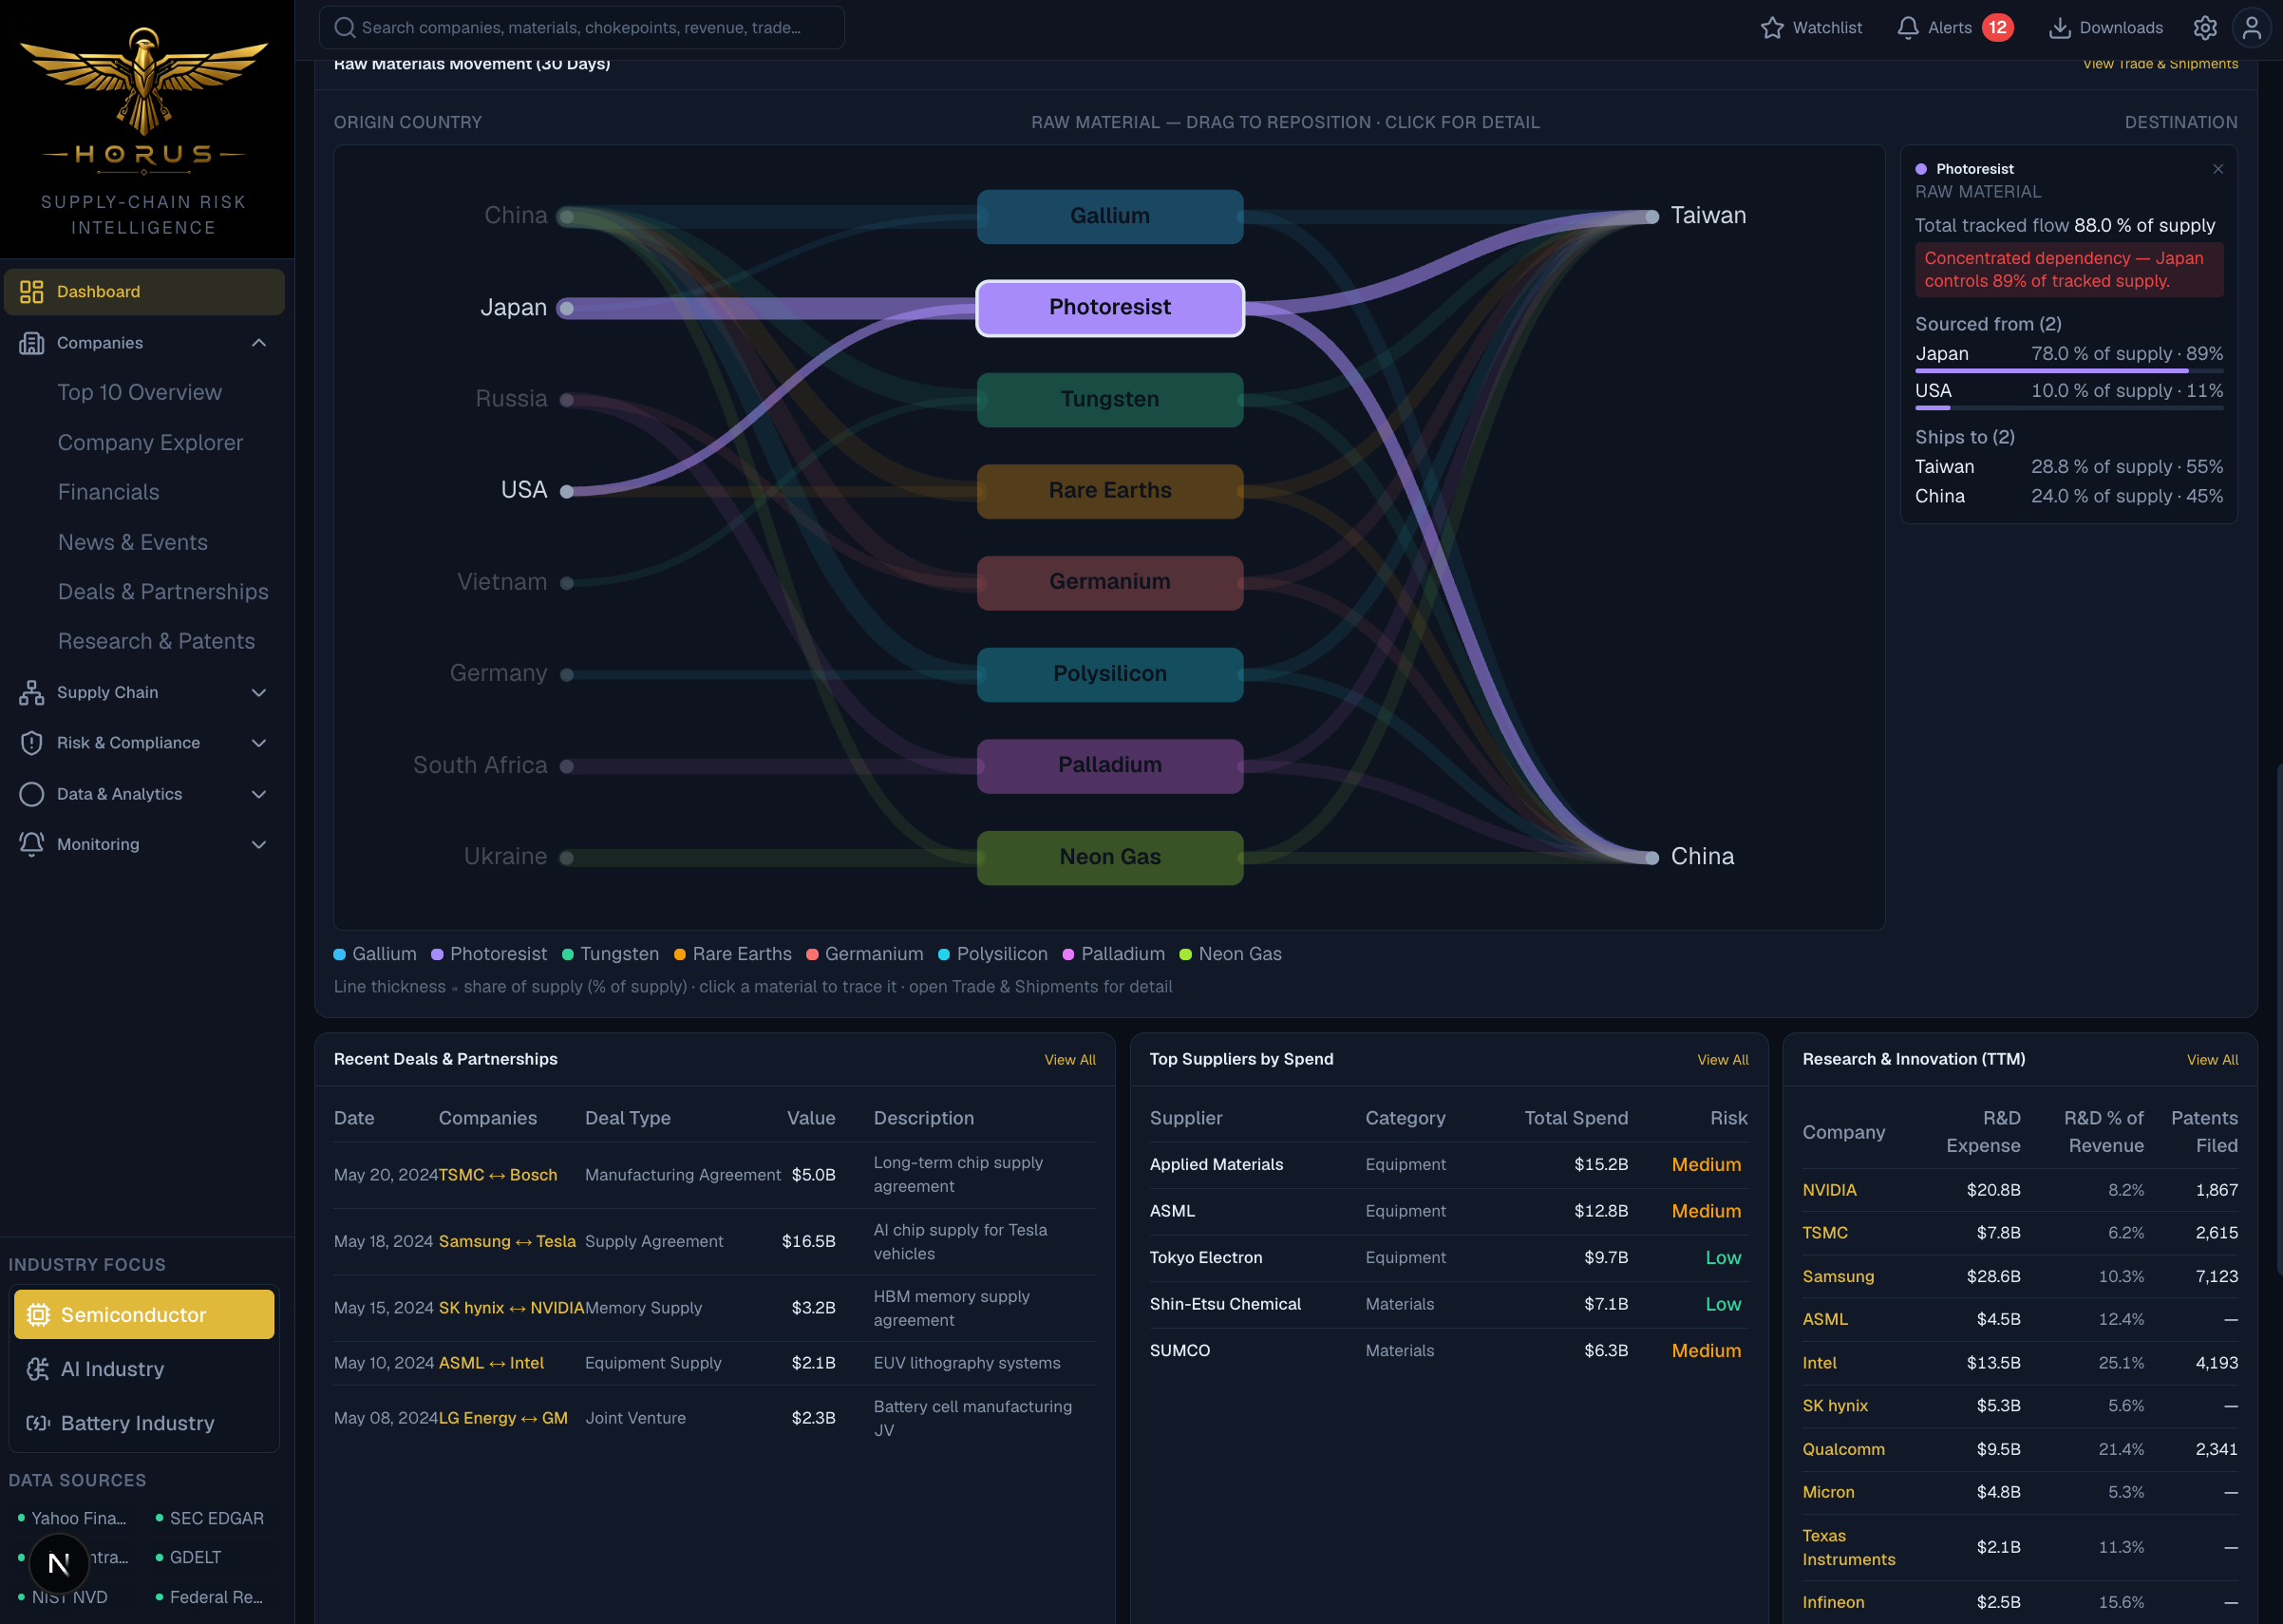Open View Trade & Shipments link
The width and height of the screenshot is (2283, 1624).
coord(2160,65)
